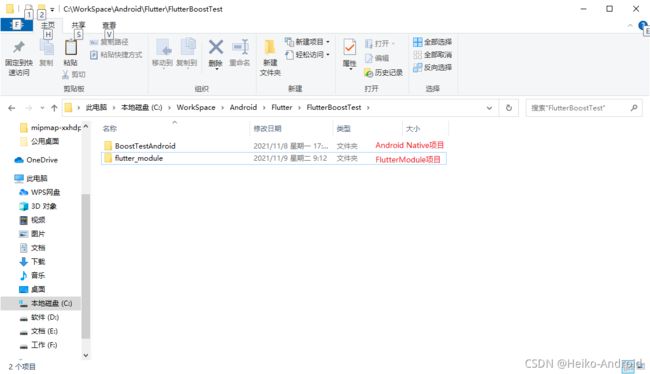This screenshot has height=374, width=650.
Task: Refresh the current folder view
Action: pos(509,108)
